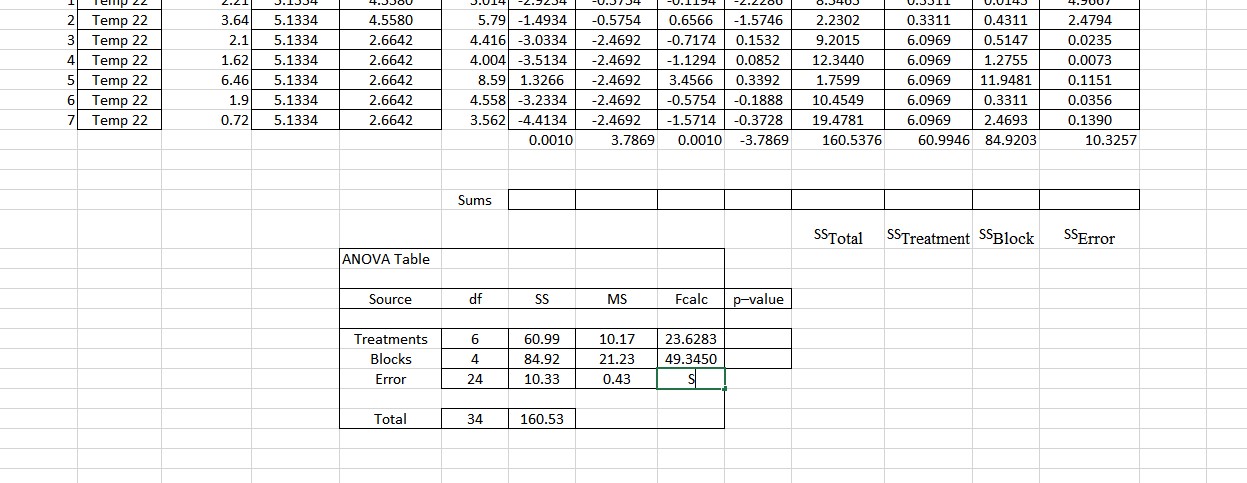This screenshot has height=483, width=1247.
Task: Click the SSTreatment label
Action: pos(928,238)
